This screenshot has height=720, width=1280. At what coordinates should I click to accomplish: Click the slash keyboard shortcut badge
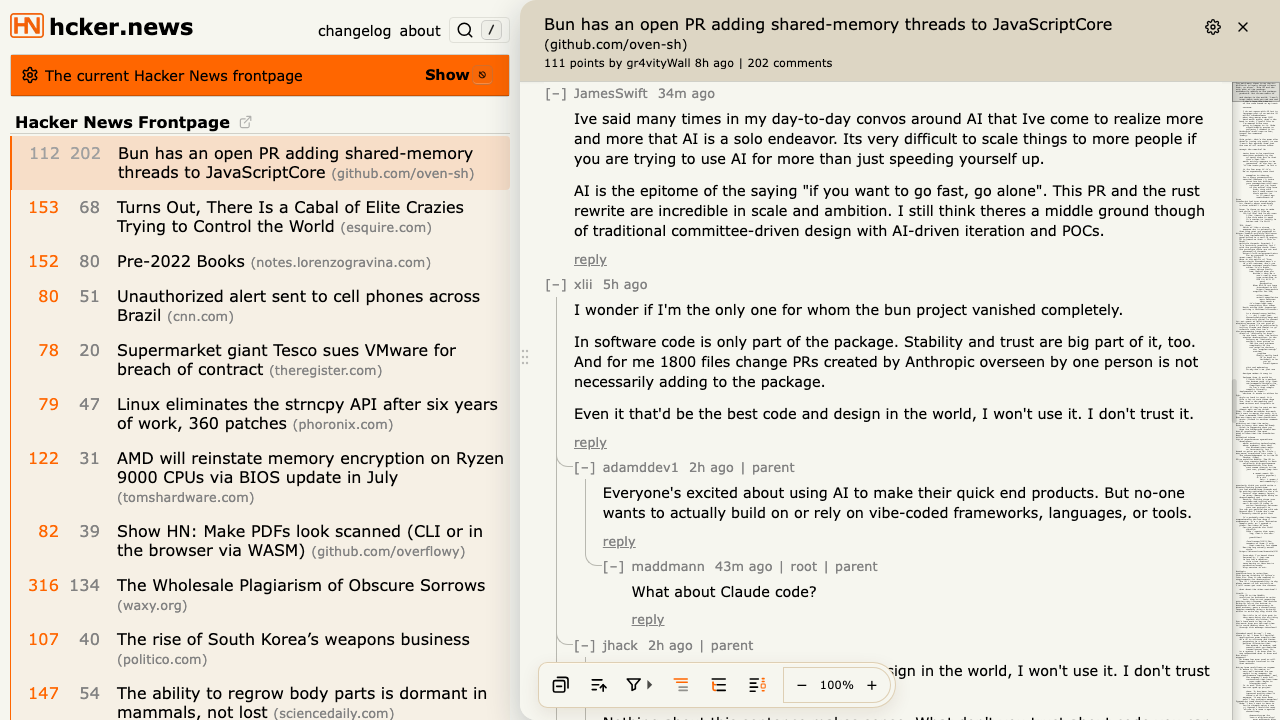491,31
